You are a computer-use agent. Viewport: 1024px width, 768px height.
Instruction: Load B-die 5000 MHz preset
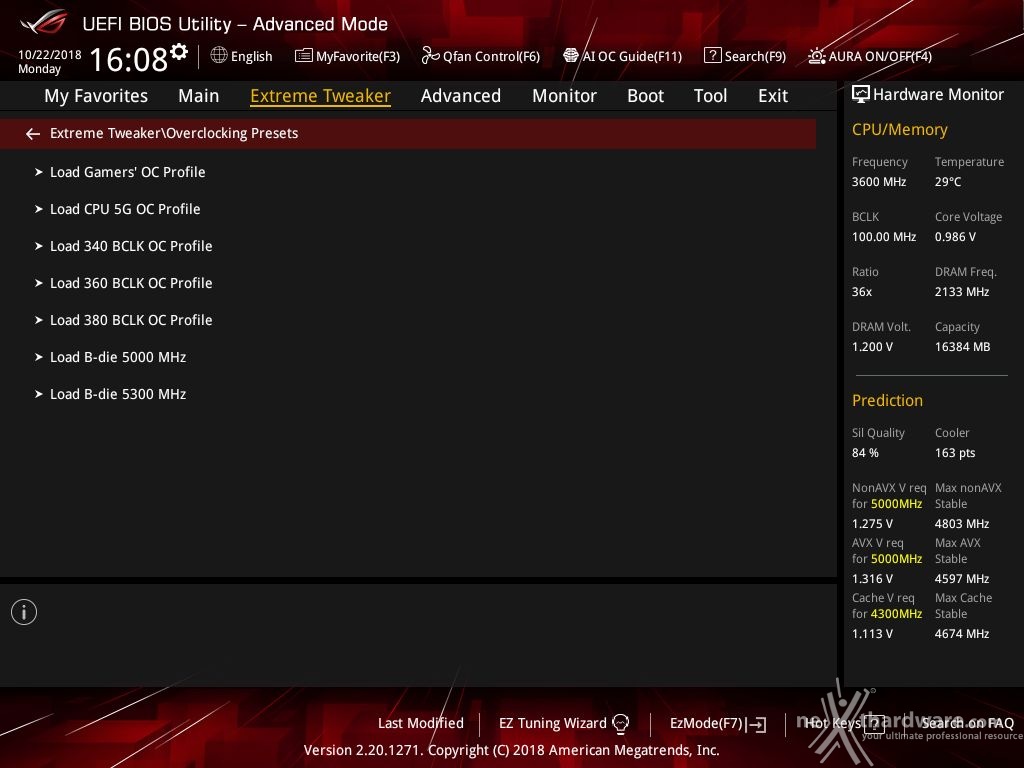118,357
